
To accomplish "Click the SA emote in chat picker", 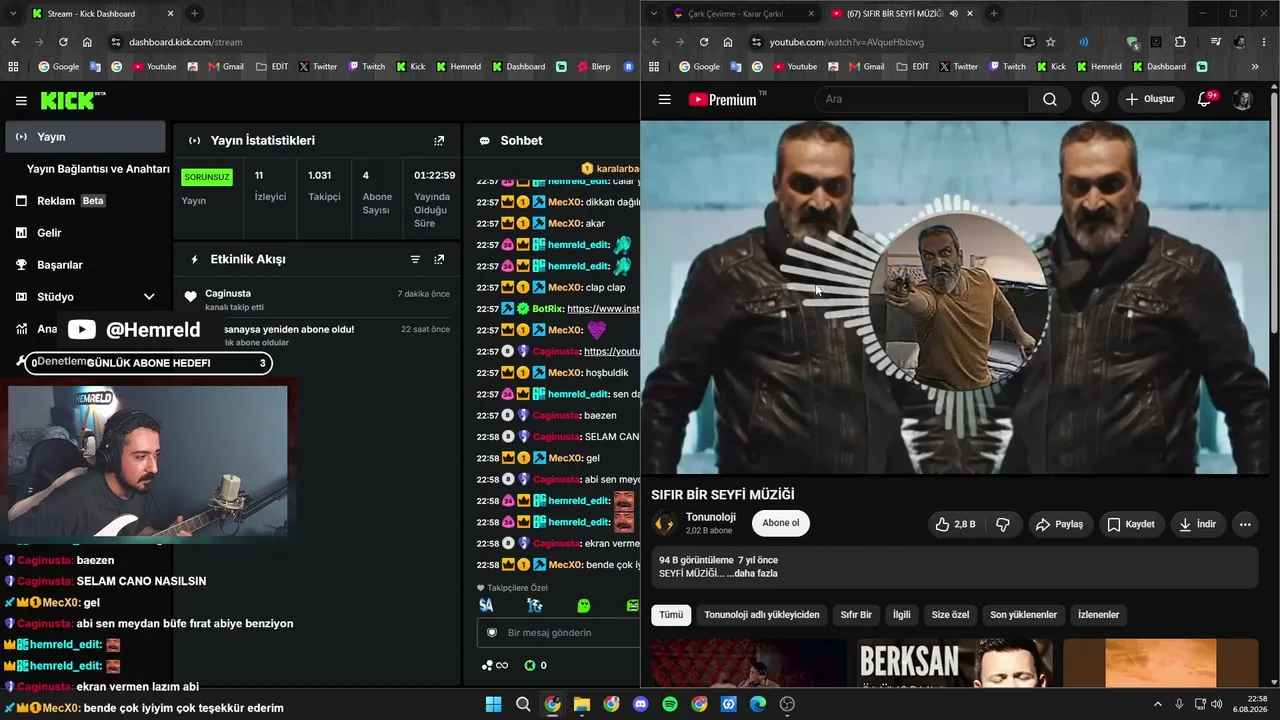I will pyautogui.click(x=486, y=605).
